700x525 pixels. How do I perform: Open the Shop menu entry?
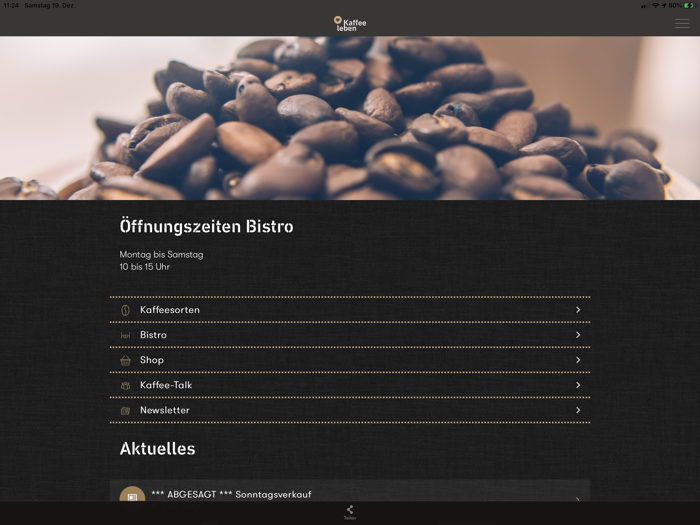coord(350,360)
